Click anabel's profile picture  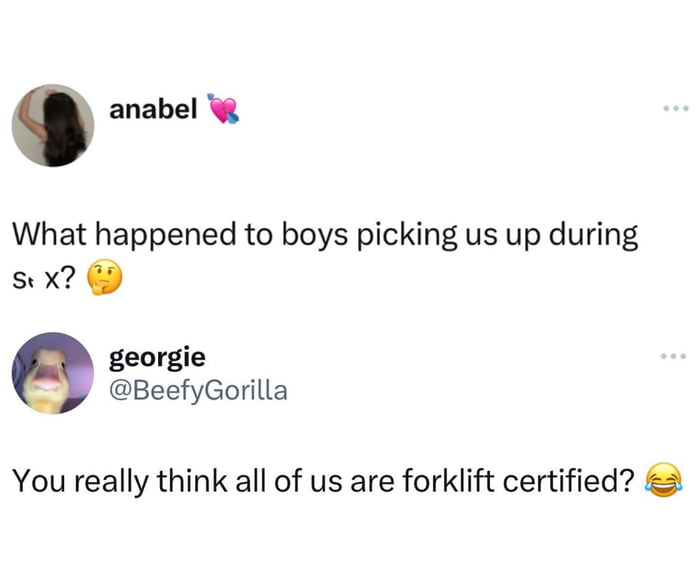pos(53,125)
